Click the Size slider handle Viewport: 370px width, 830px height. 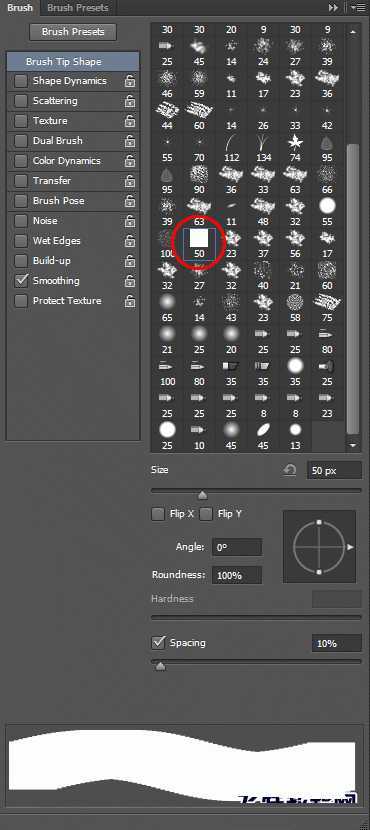pyautogui.click(x=202, y=495)
